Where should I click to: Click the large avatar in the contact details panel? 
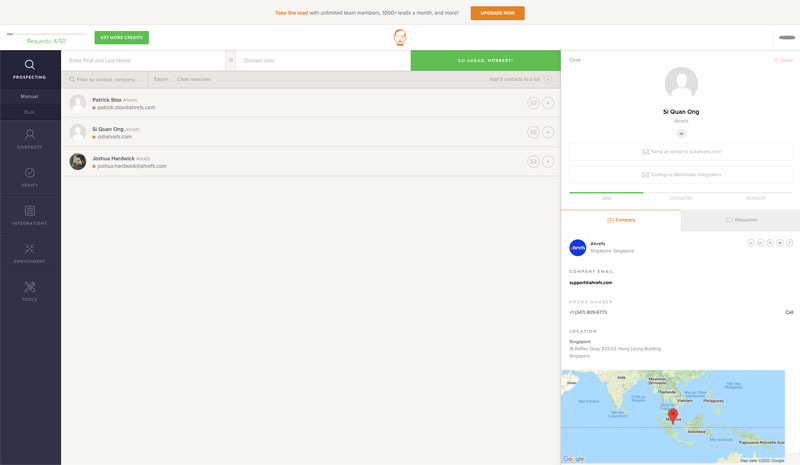pos(681,84)
